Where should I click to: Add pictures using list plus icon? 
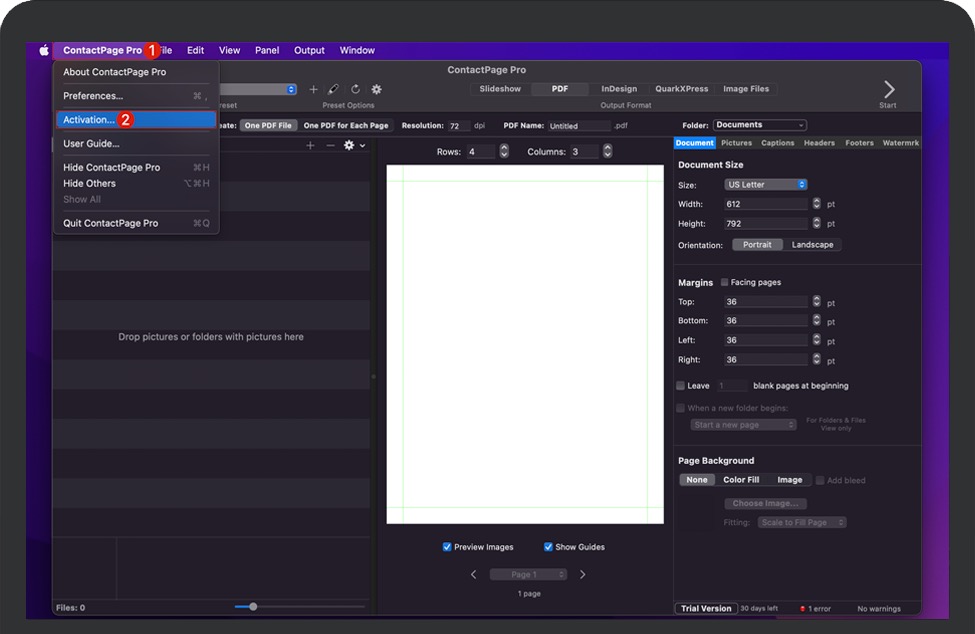[310, 145]
